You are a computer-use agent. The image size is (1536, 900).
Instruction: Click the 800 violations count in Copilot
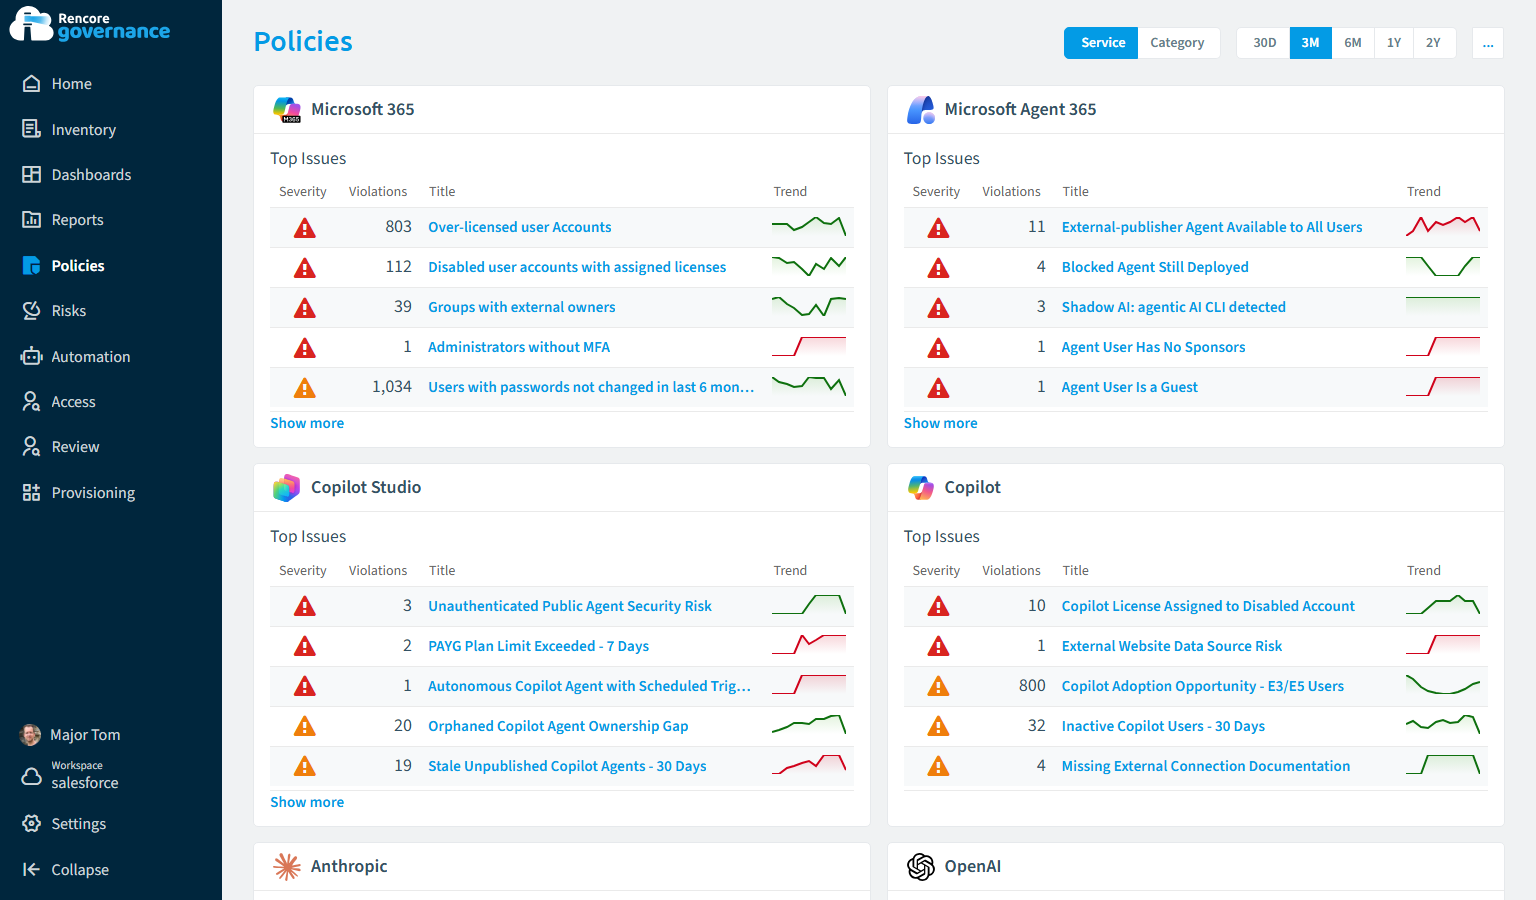coord(1032,686)
